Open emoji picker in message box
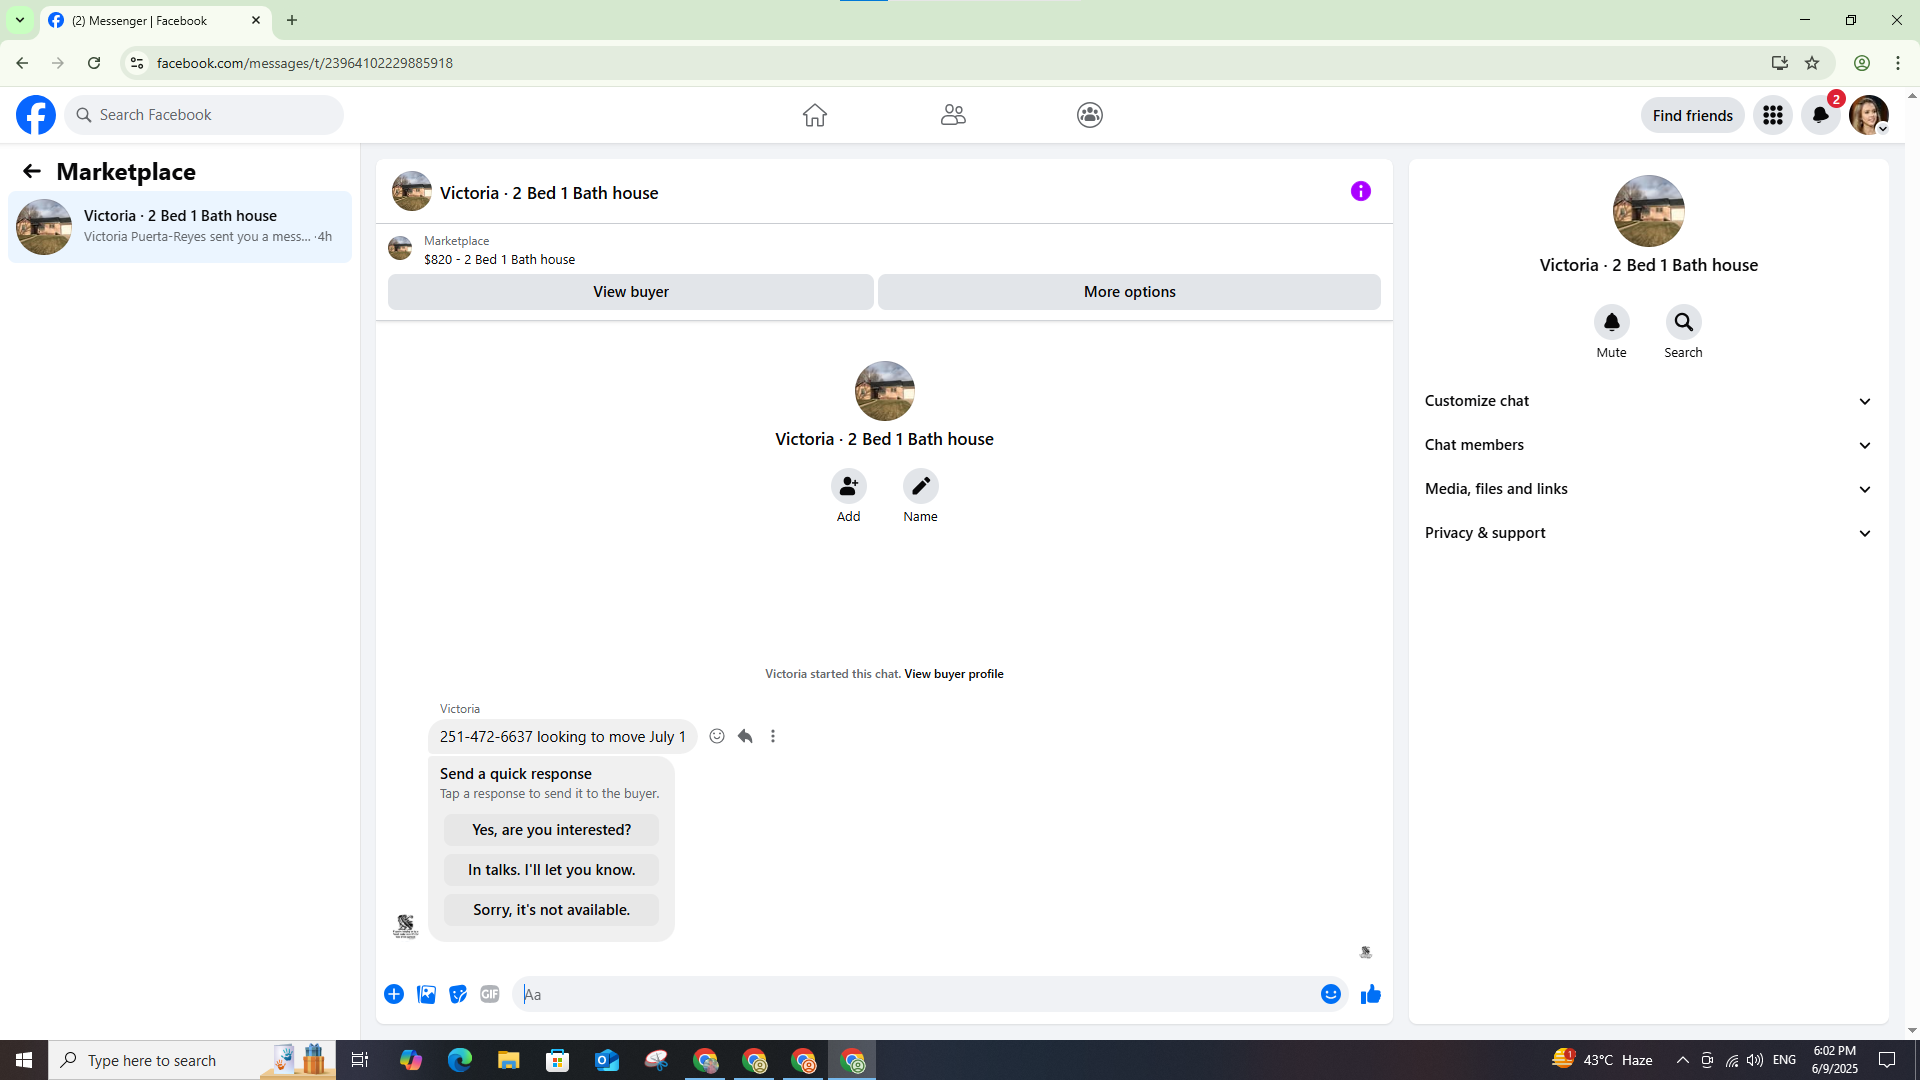 [1331, 994]
